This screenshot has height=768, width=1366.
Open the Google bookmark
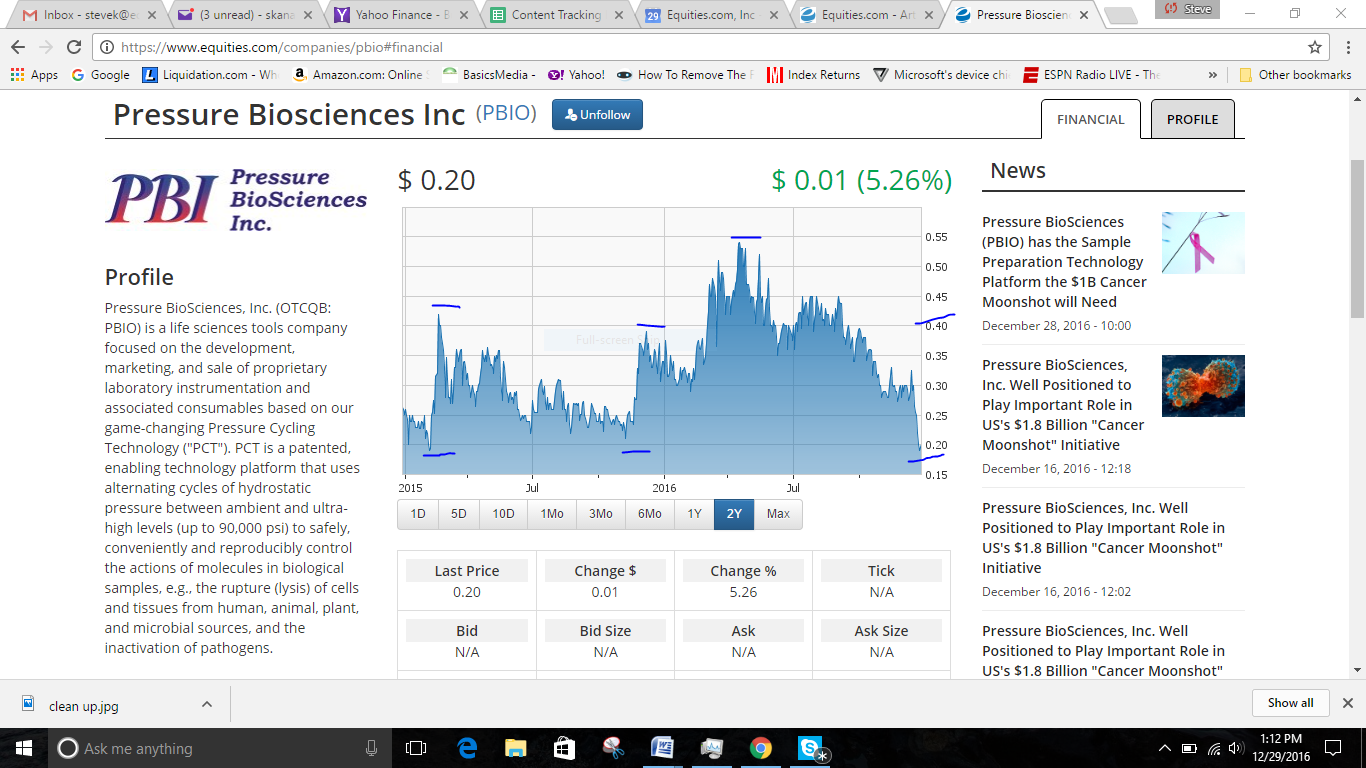100,75
